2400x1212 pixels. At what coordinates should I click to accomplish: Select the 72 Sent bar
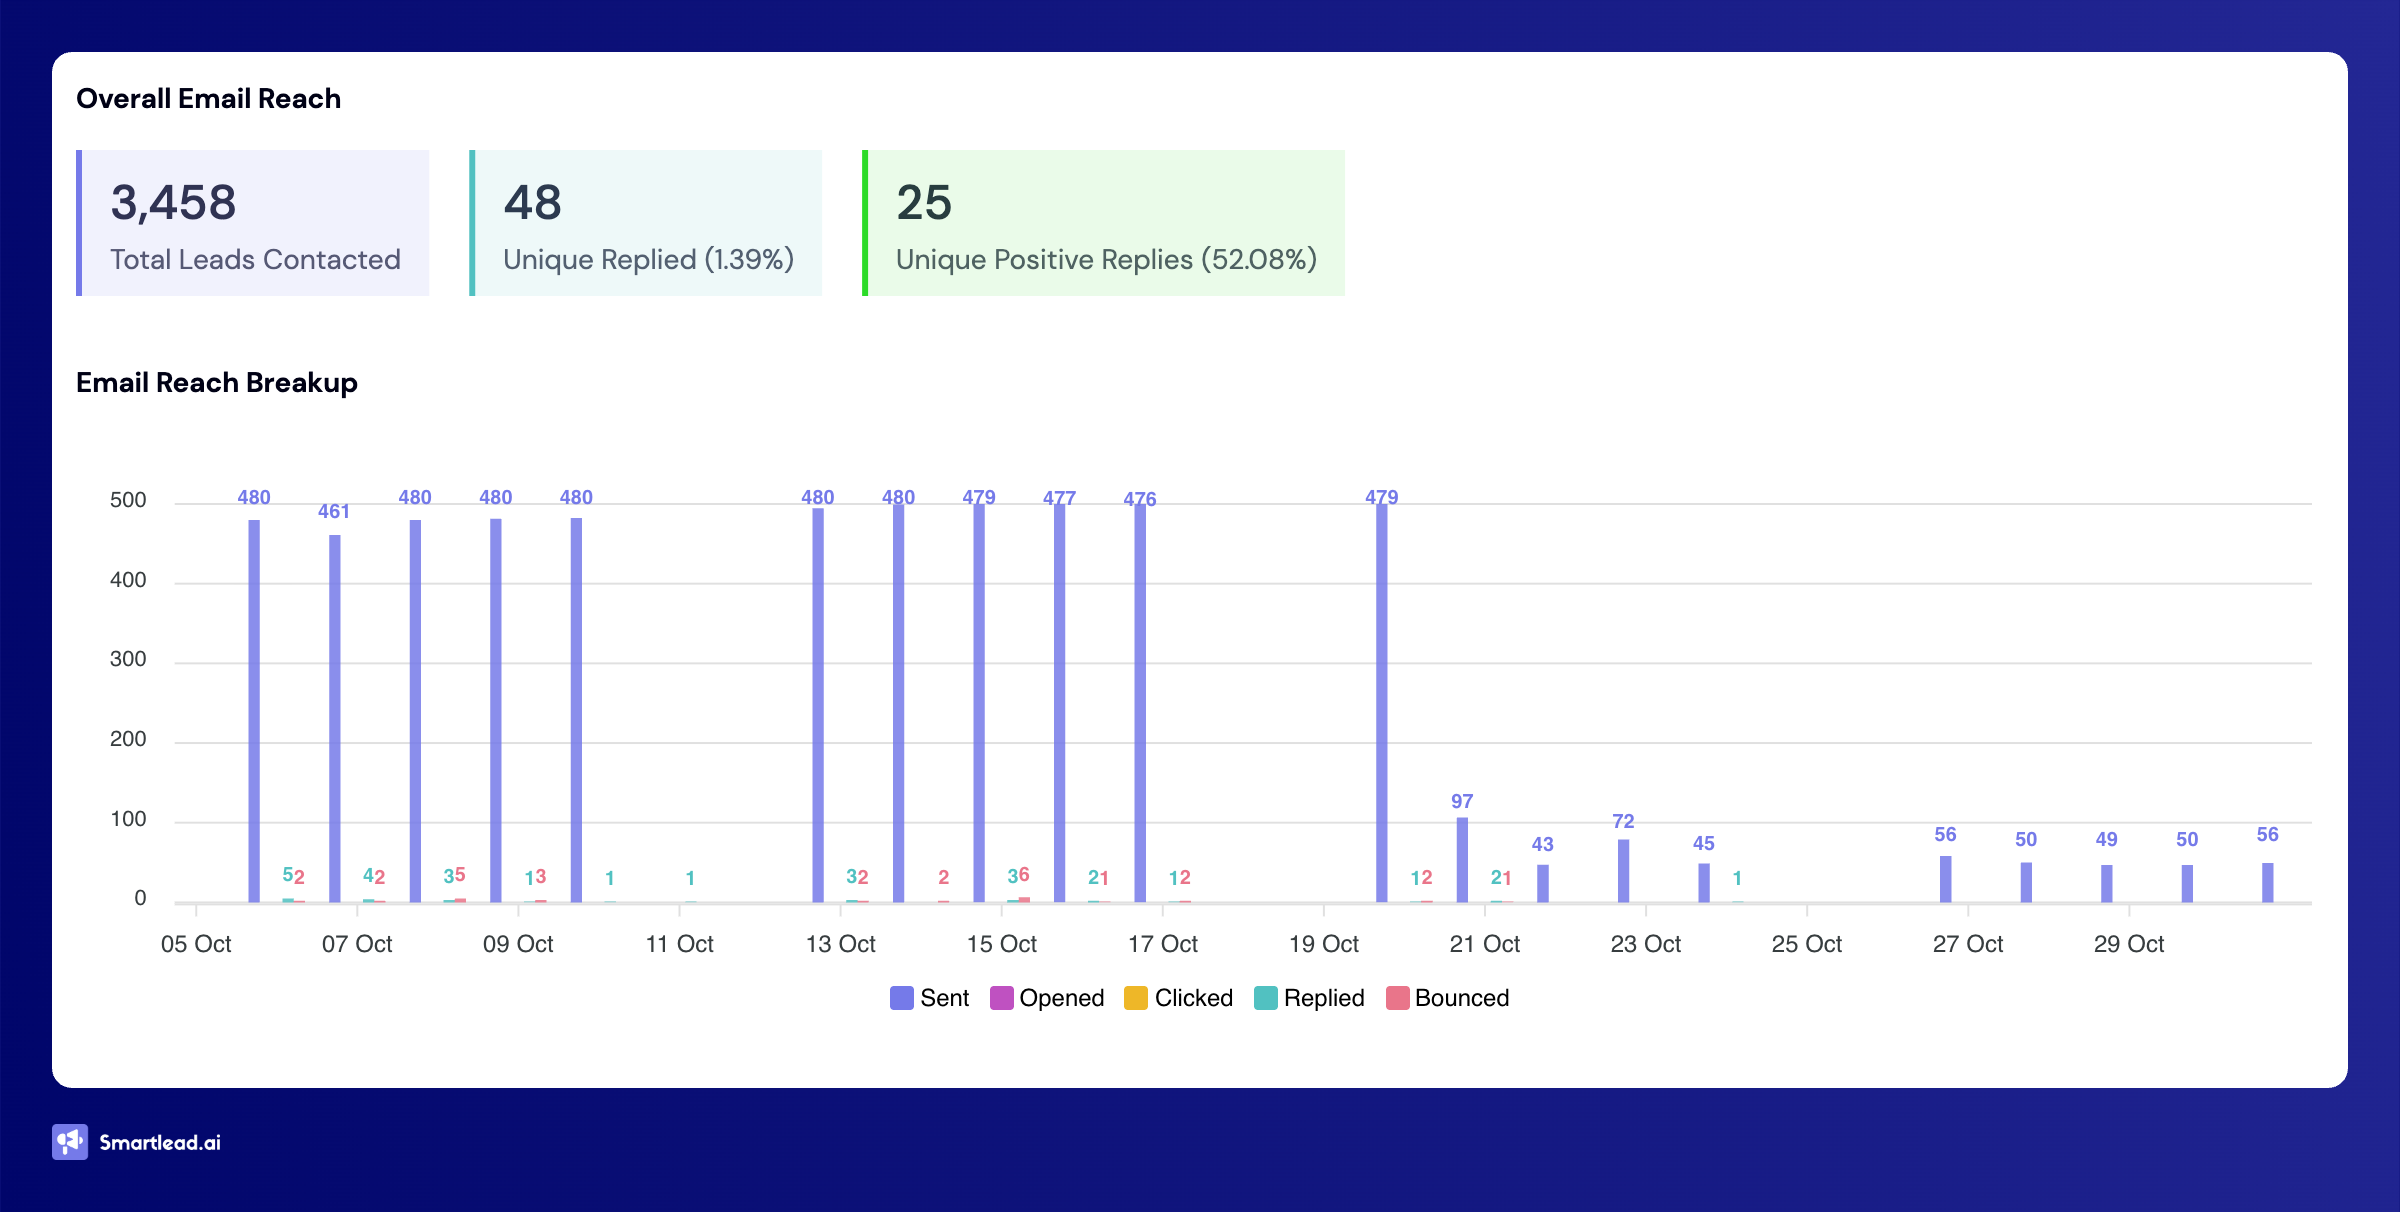coord(1623,870)
